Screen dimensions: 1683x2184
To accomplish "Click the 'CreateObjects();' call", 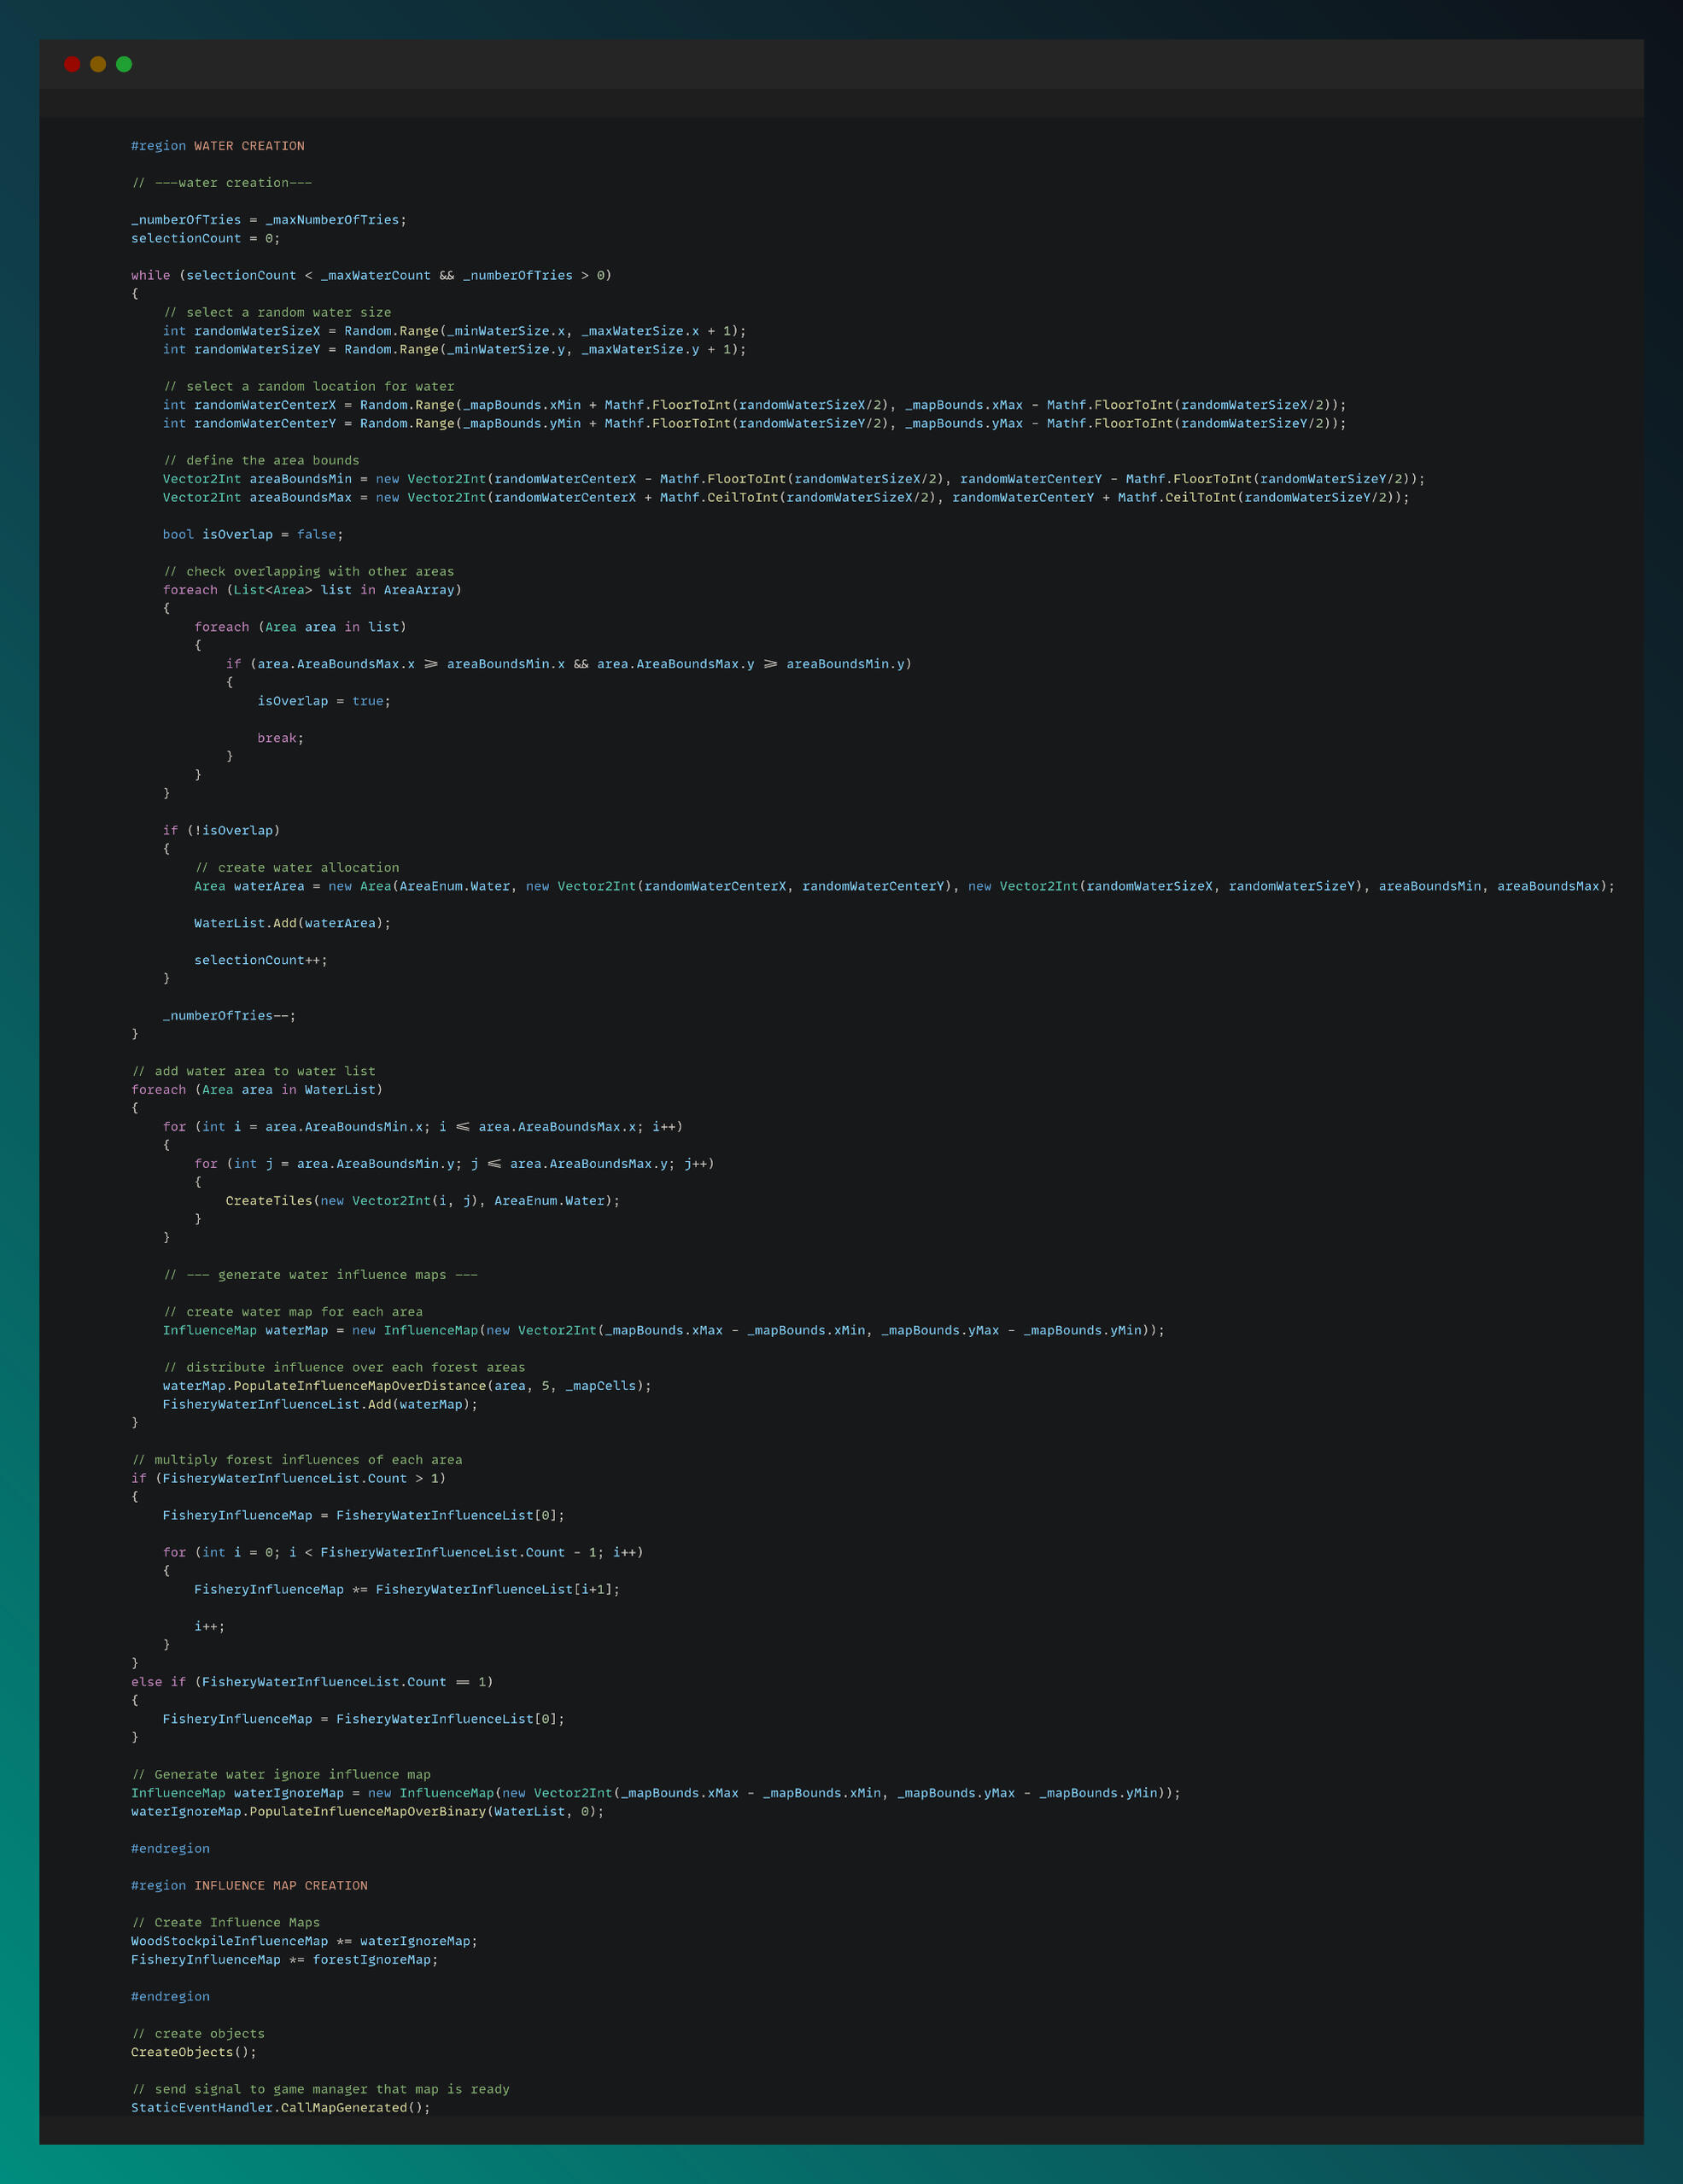I will tap(193, 2052).
